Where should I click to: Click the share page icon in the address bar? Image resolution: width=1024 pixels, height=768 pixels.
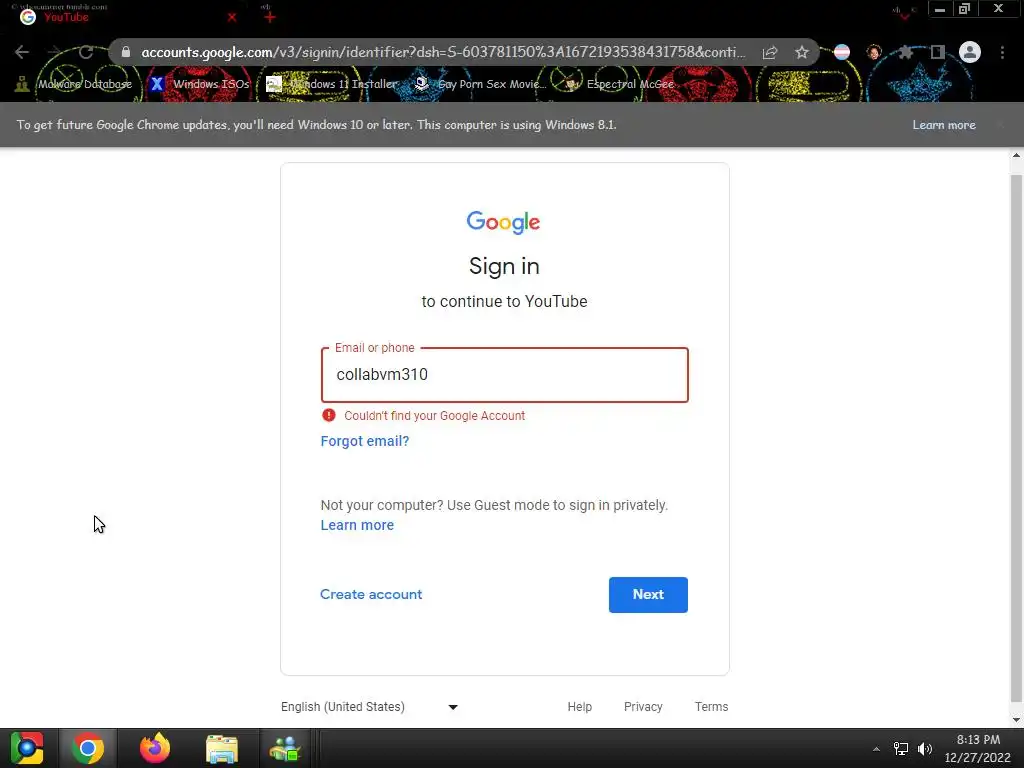770,52
